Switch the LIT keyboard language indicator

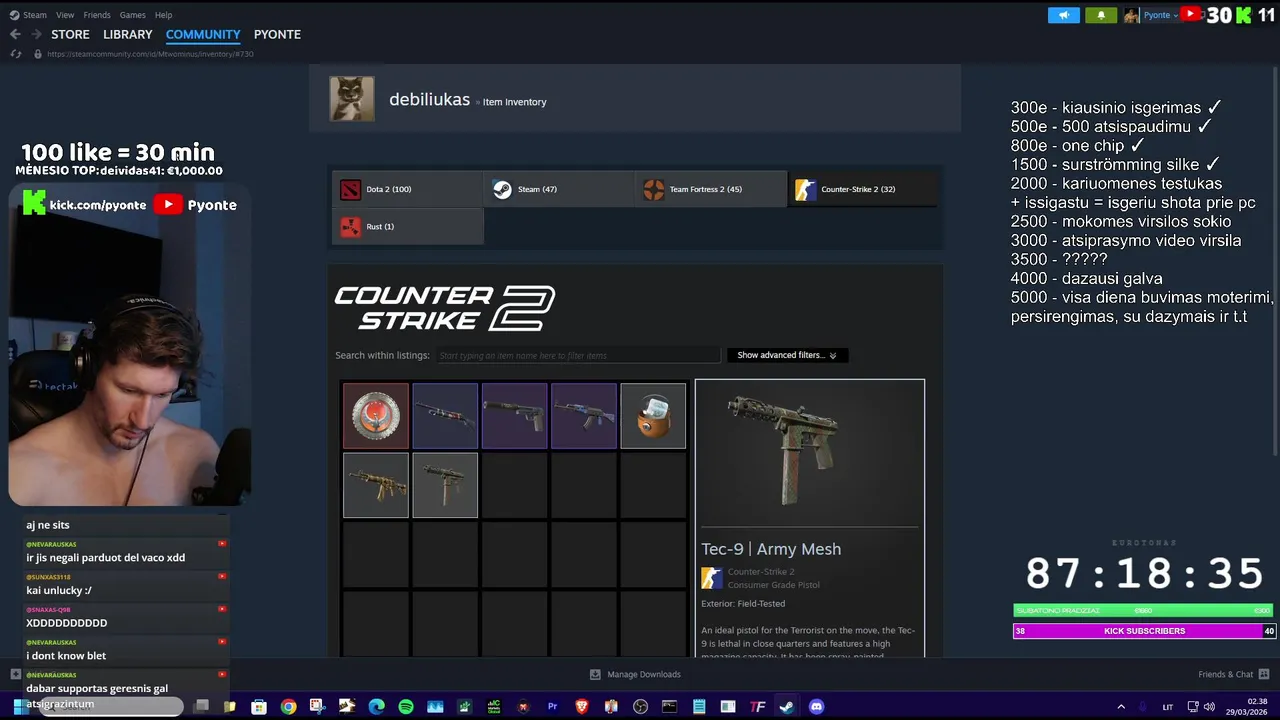pos(1167,707)
